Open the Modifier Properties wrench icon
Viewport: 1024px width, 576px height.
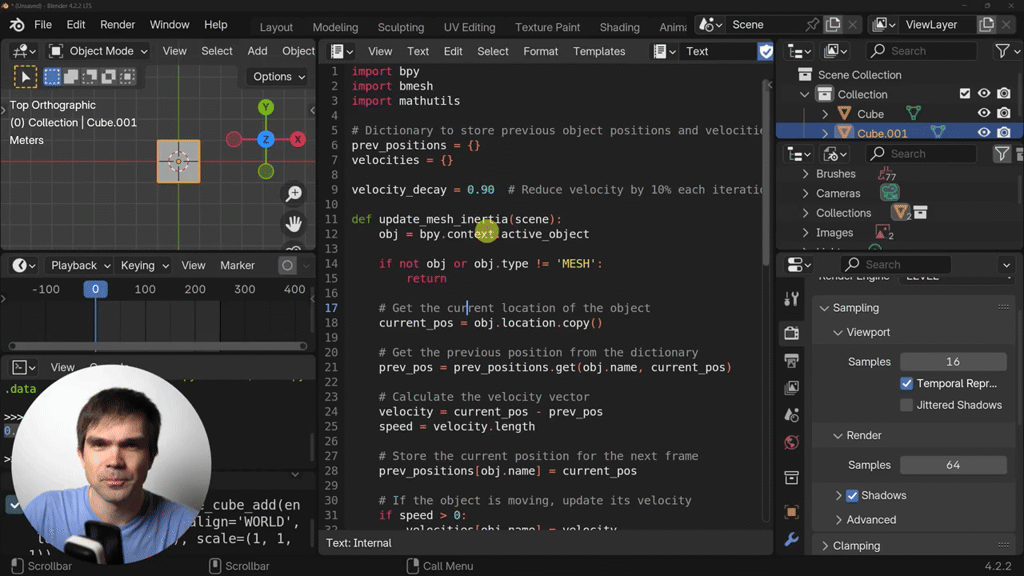coord(791,540)
